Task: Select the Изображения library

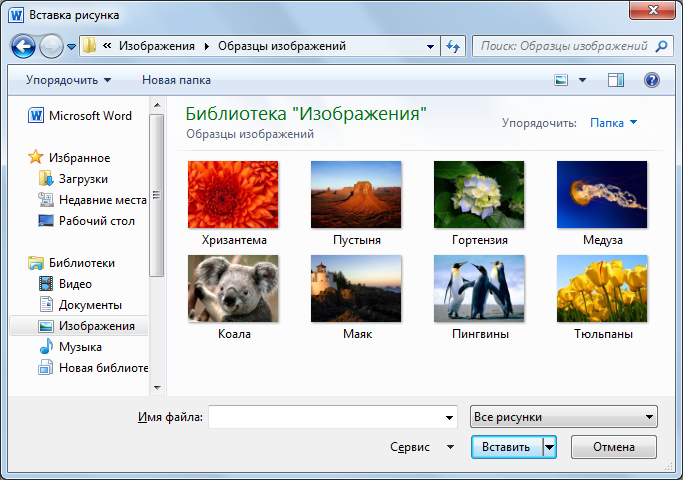Action: [79, 326]
